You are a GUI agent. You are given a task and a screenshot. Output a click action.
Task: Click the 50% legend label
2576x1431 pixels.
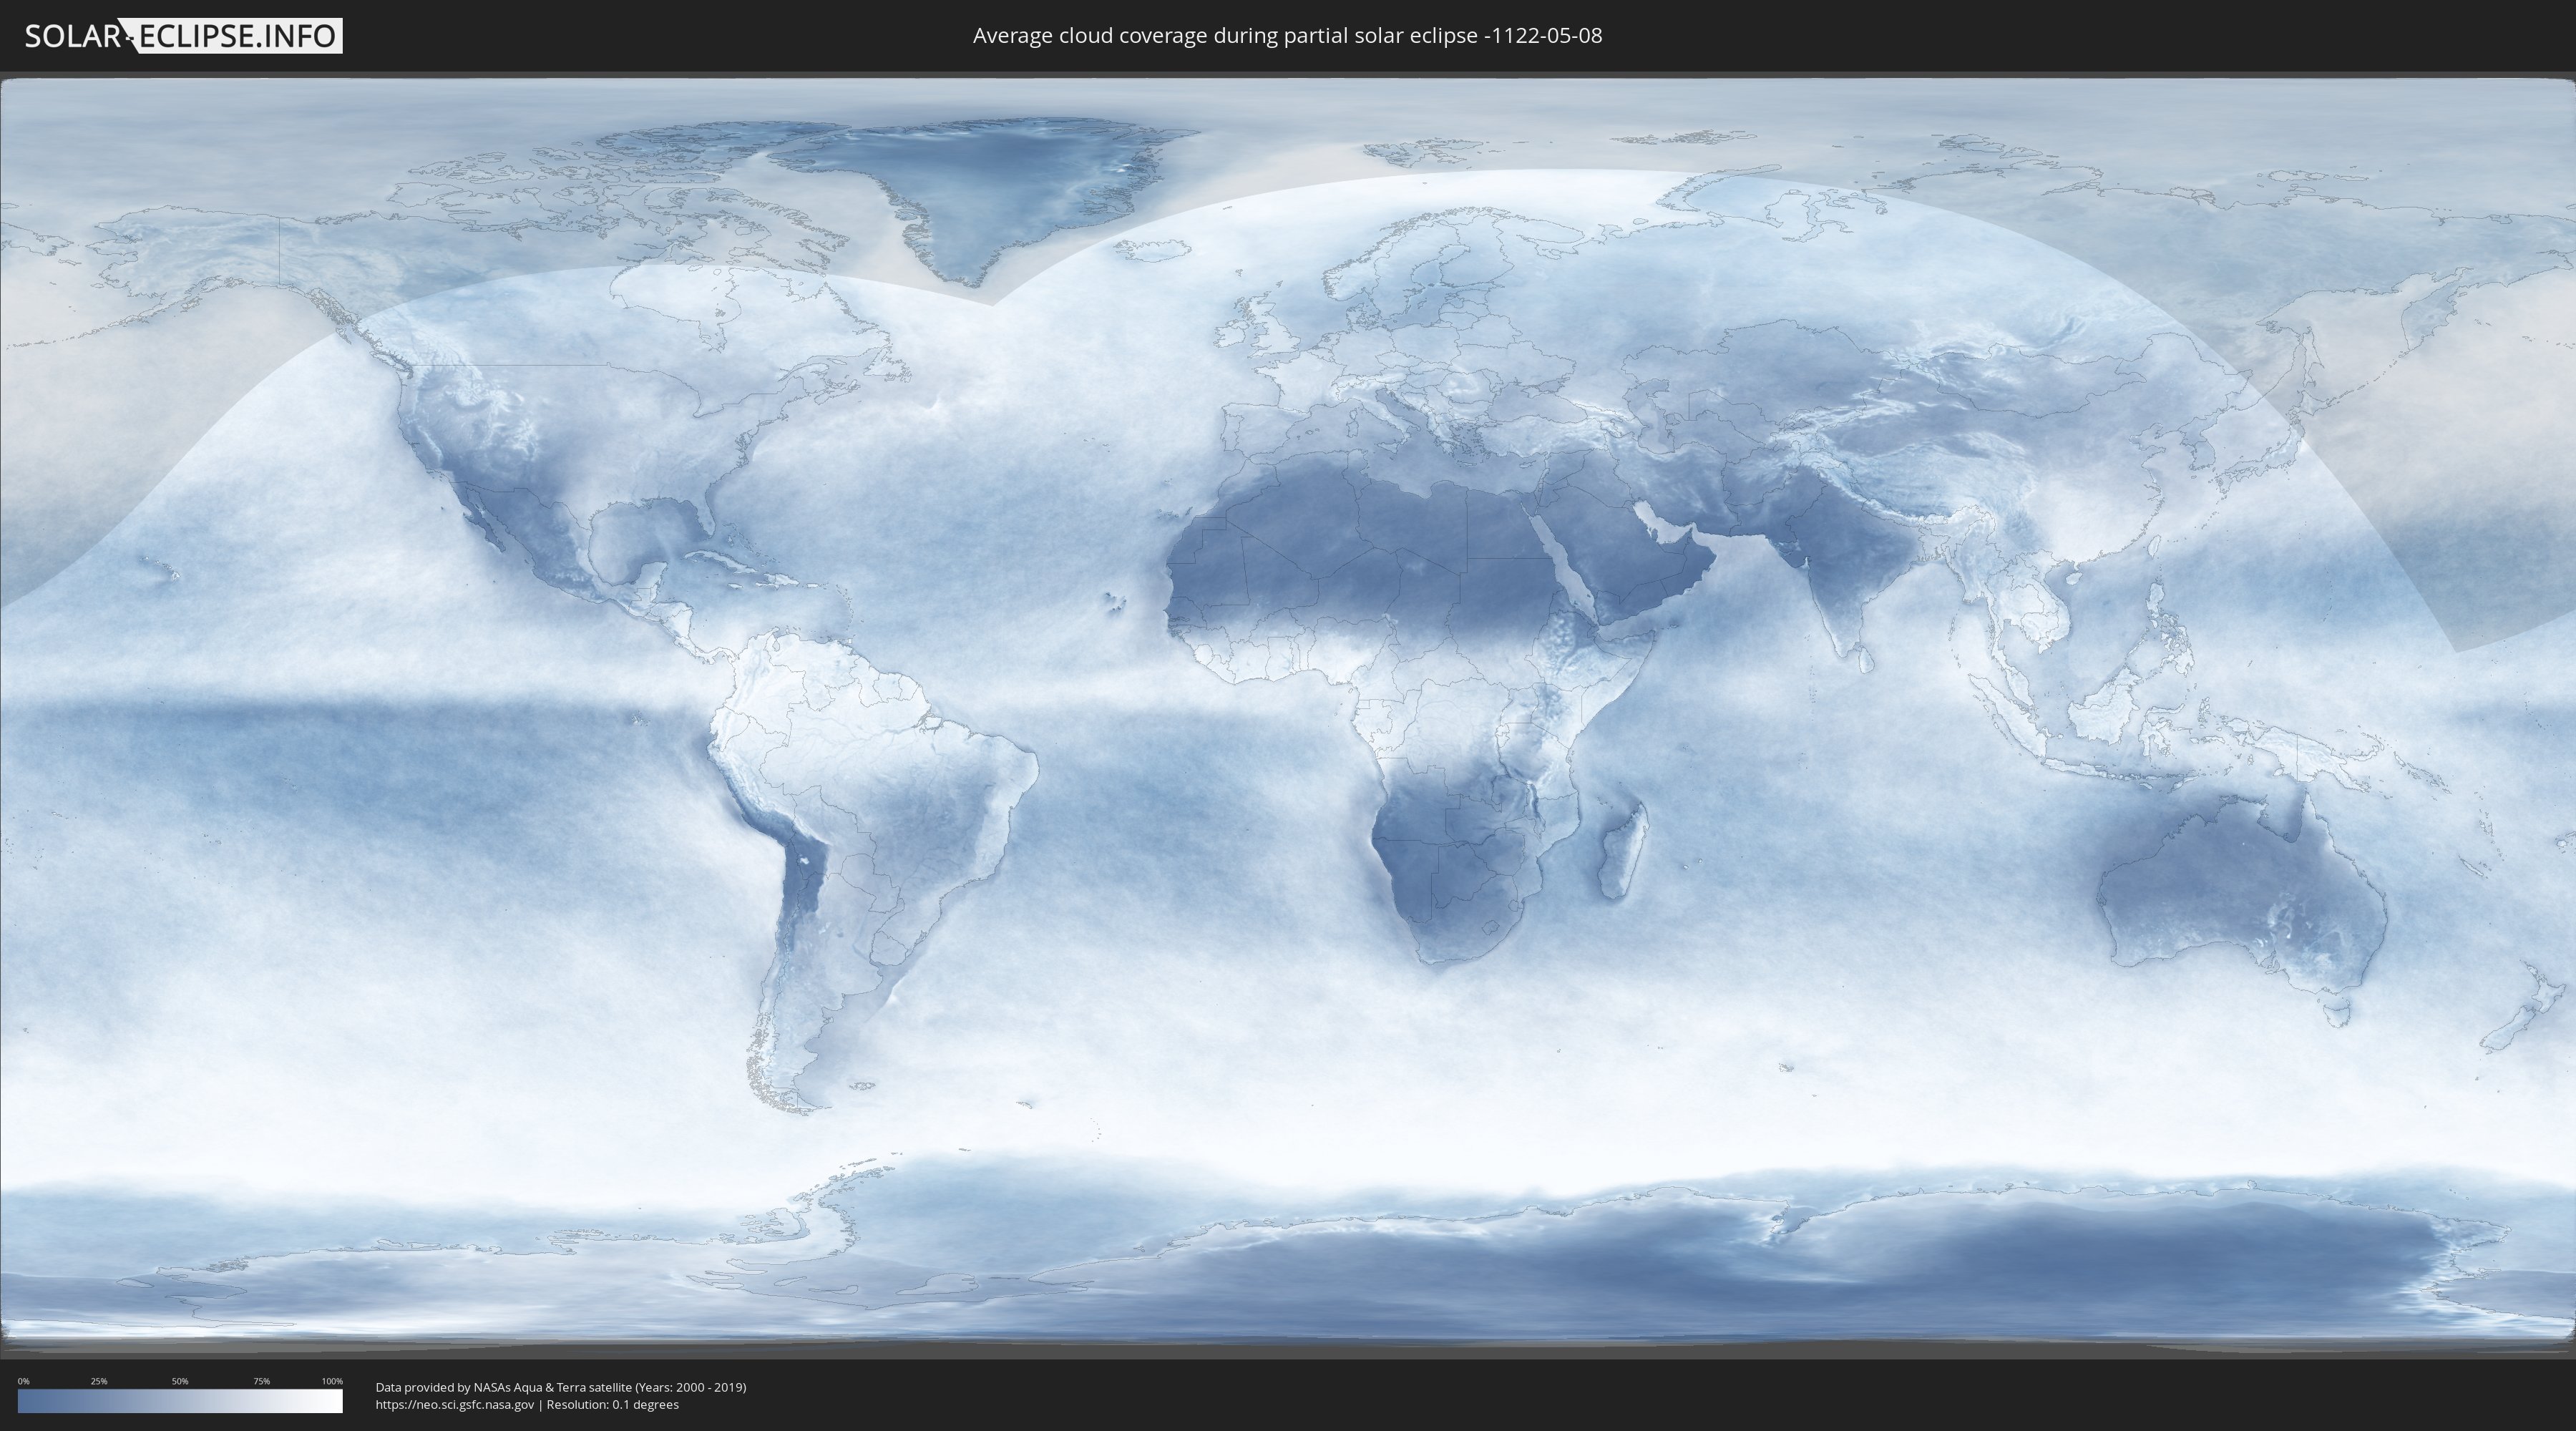point(180,1381)
